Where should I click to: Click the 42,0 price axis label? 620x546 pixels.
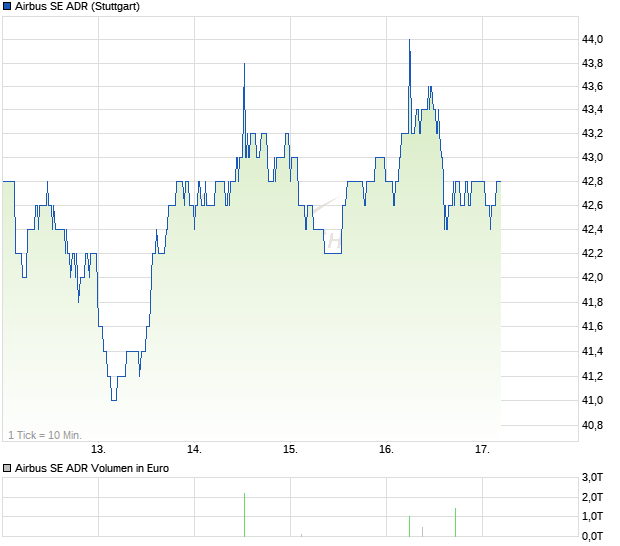coord(592,278)
